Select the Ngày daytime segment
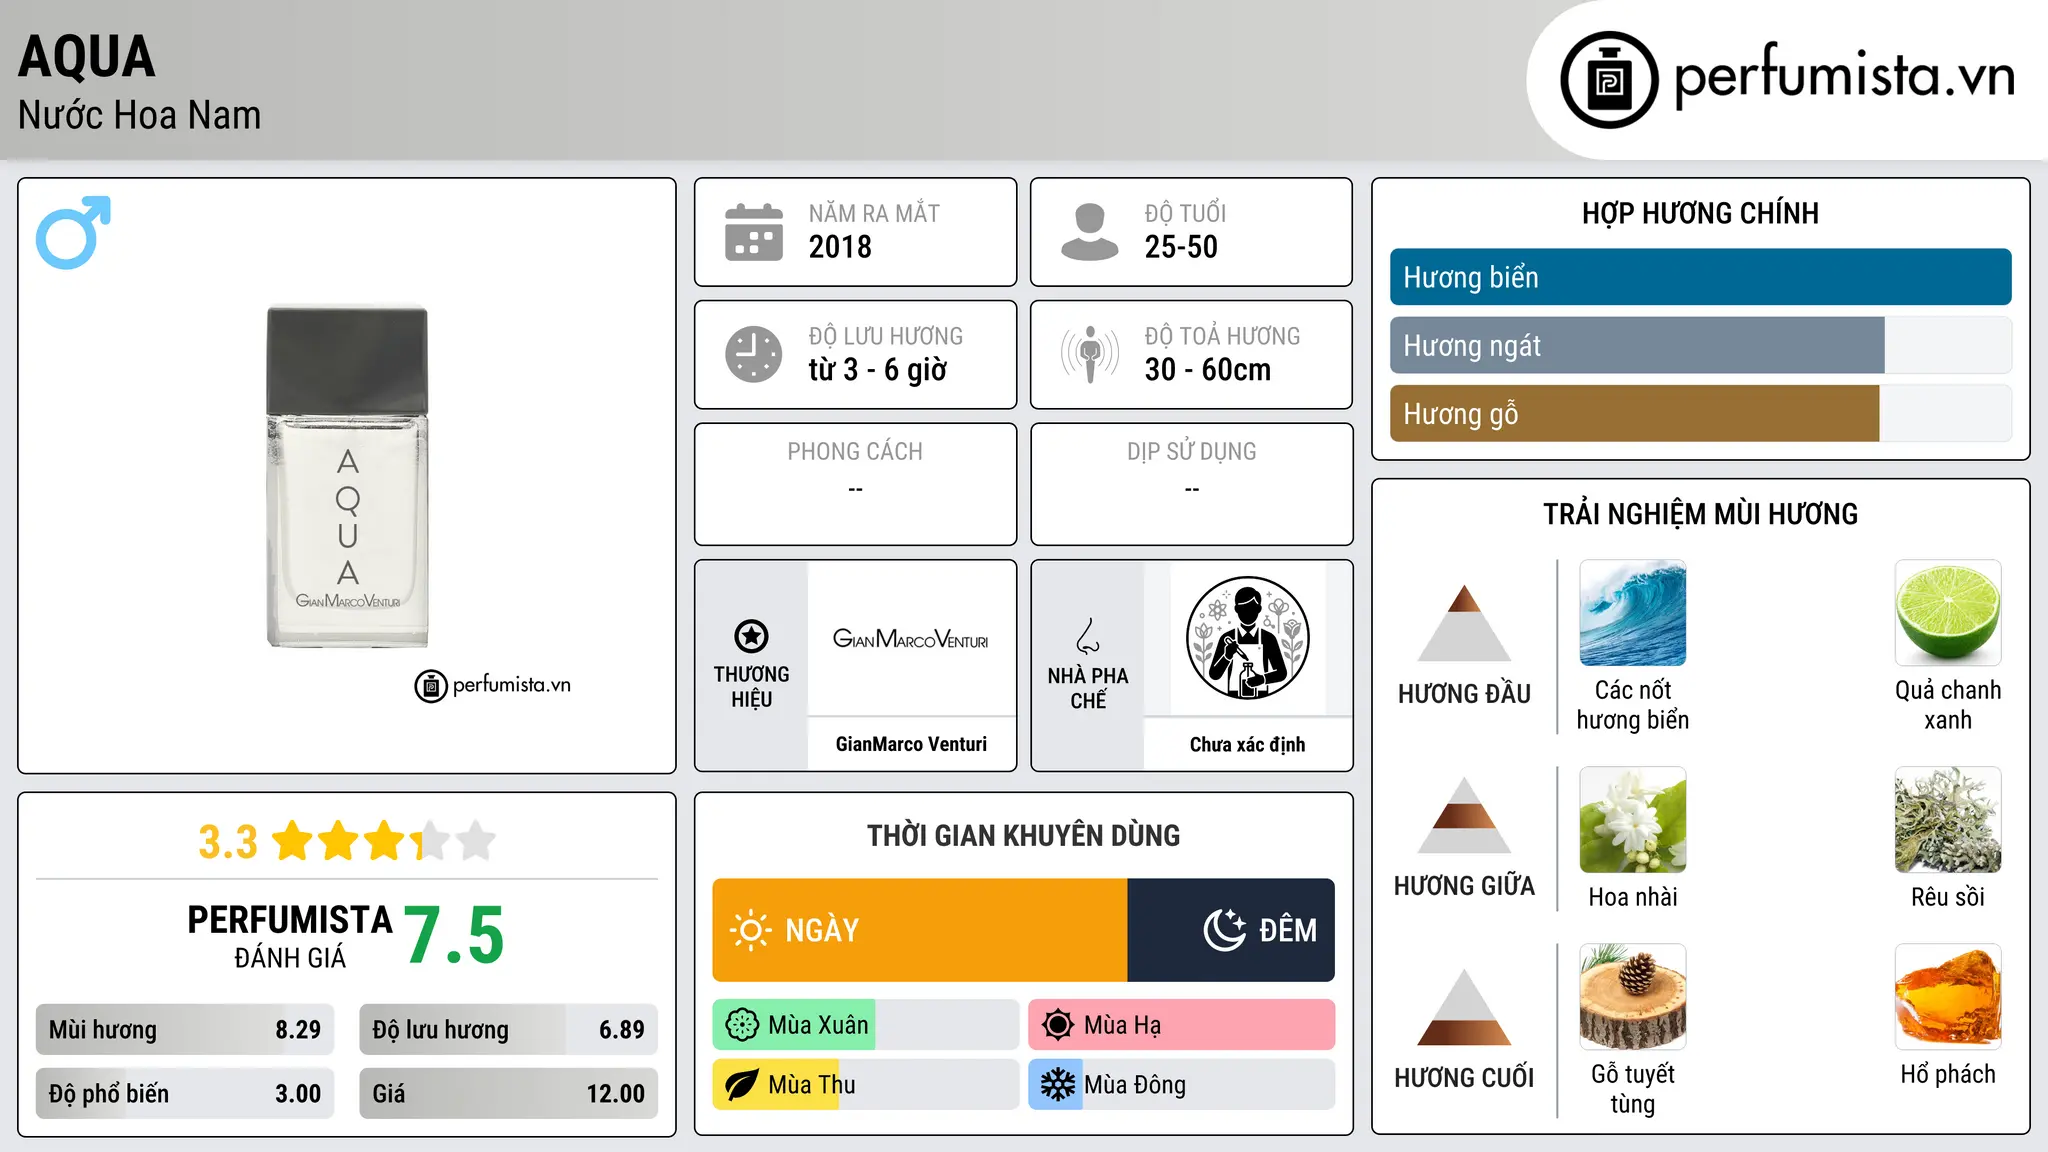The height and width of the screenshot is (1152, 2048). coord(920,930)
